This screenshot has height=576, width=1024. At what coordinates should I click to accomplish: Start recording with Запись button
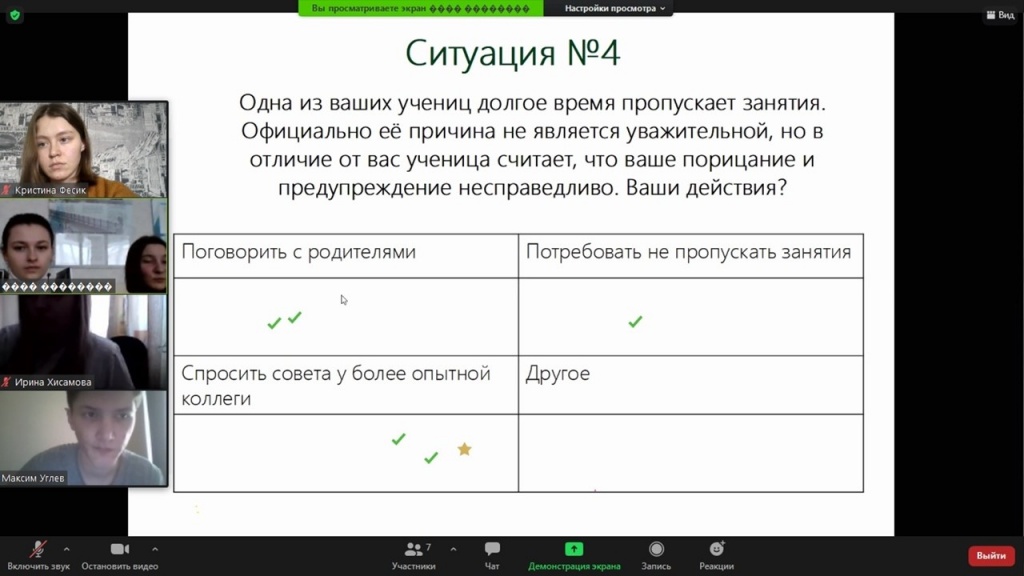point(656,554)
